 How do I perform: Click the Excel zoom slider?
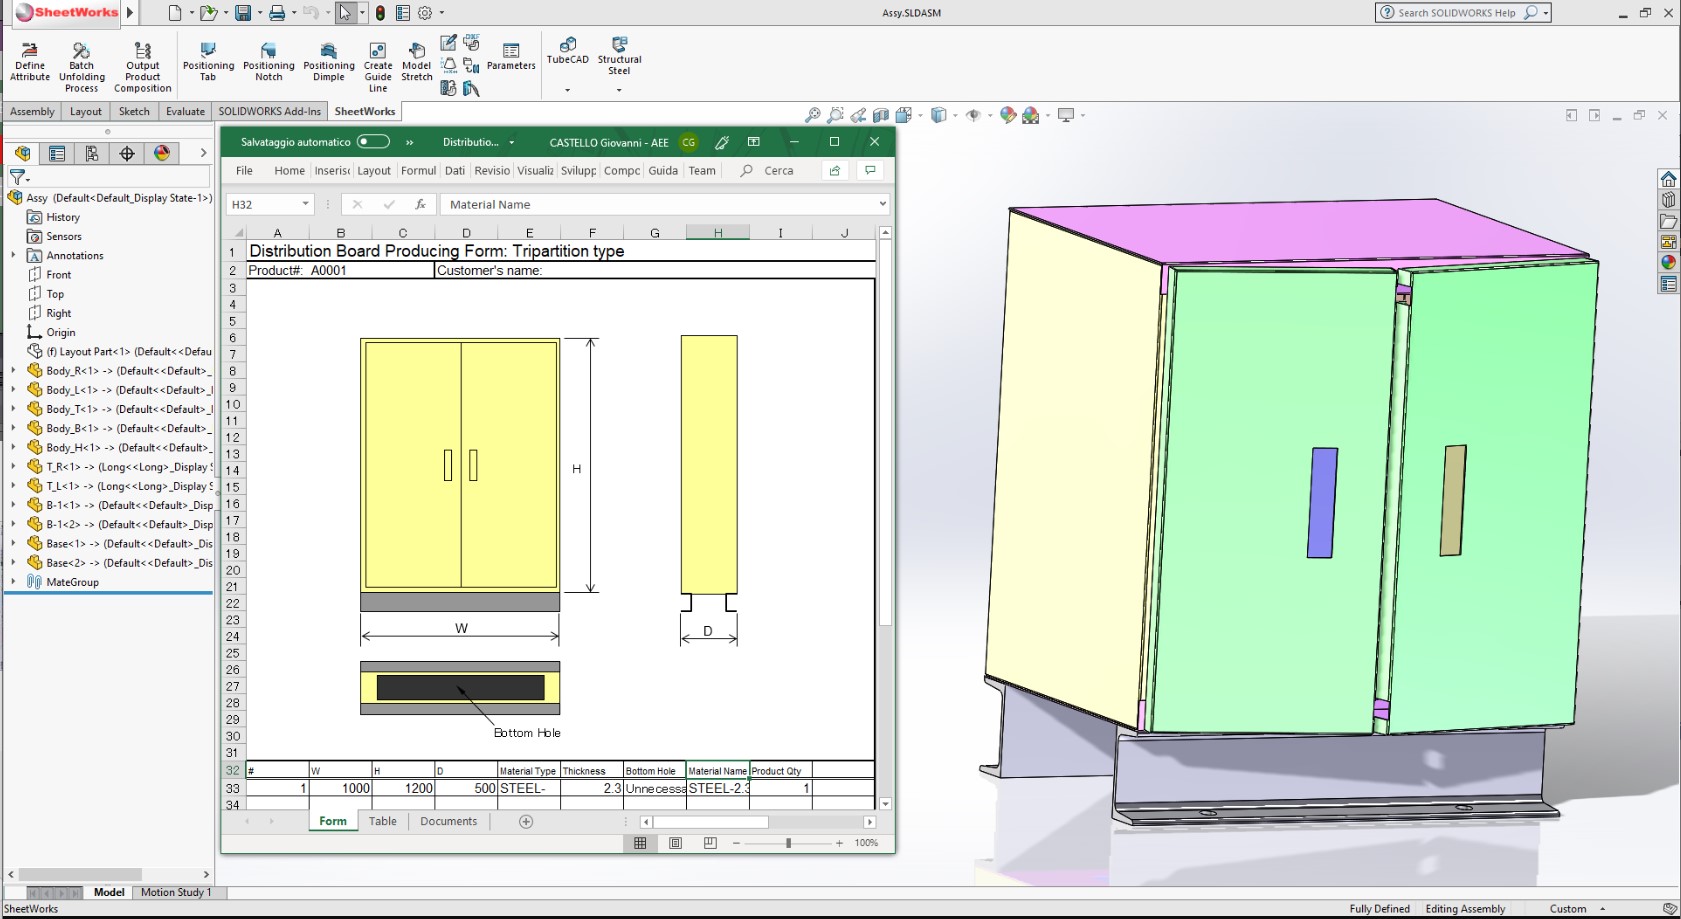tap(789, 843)
